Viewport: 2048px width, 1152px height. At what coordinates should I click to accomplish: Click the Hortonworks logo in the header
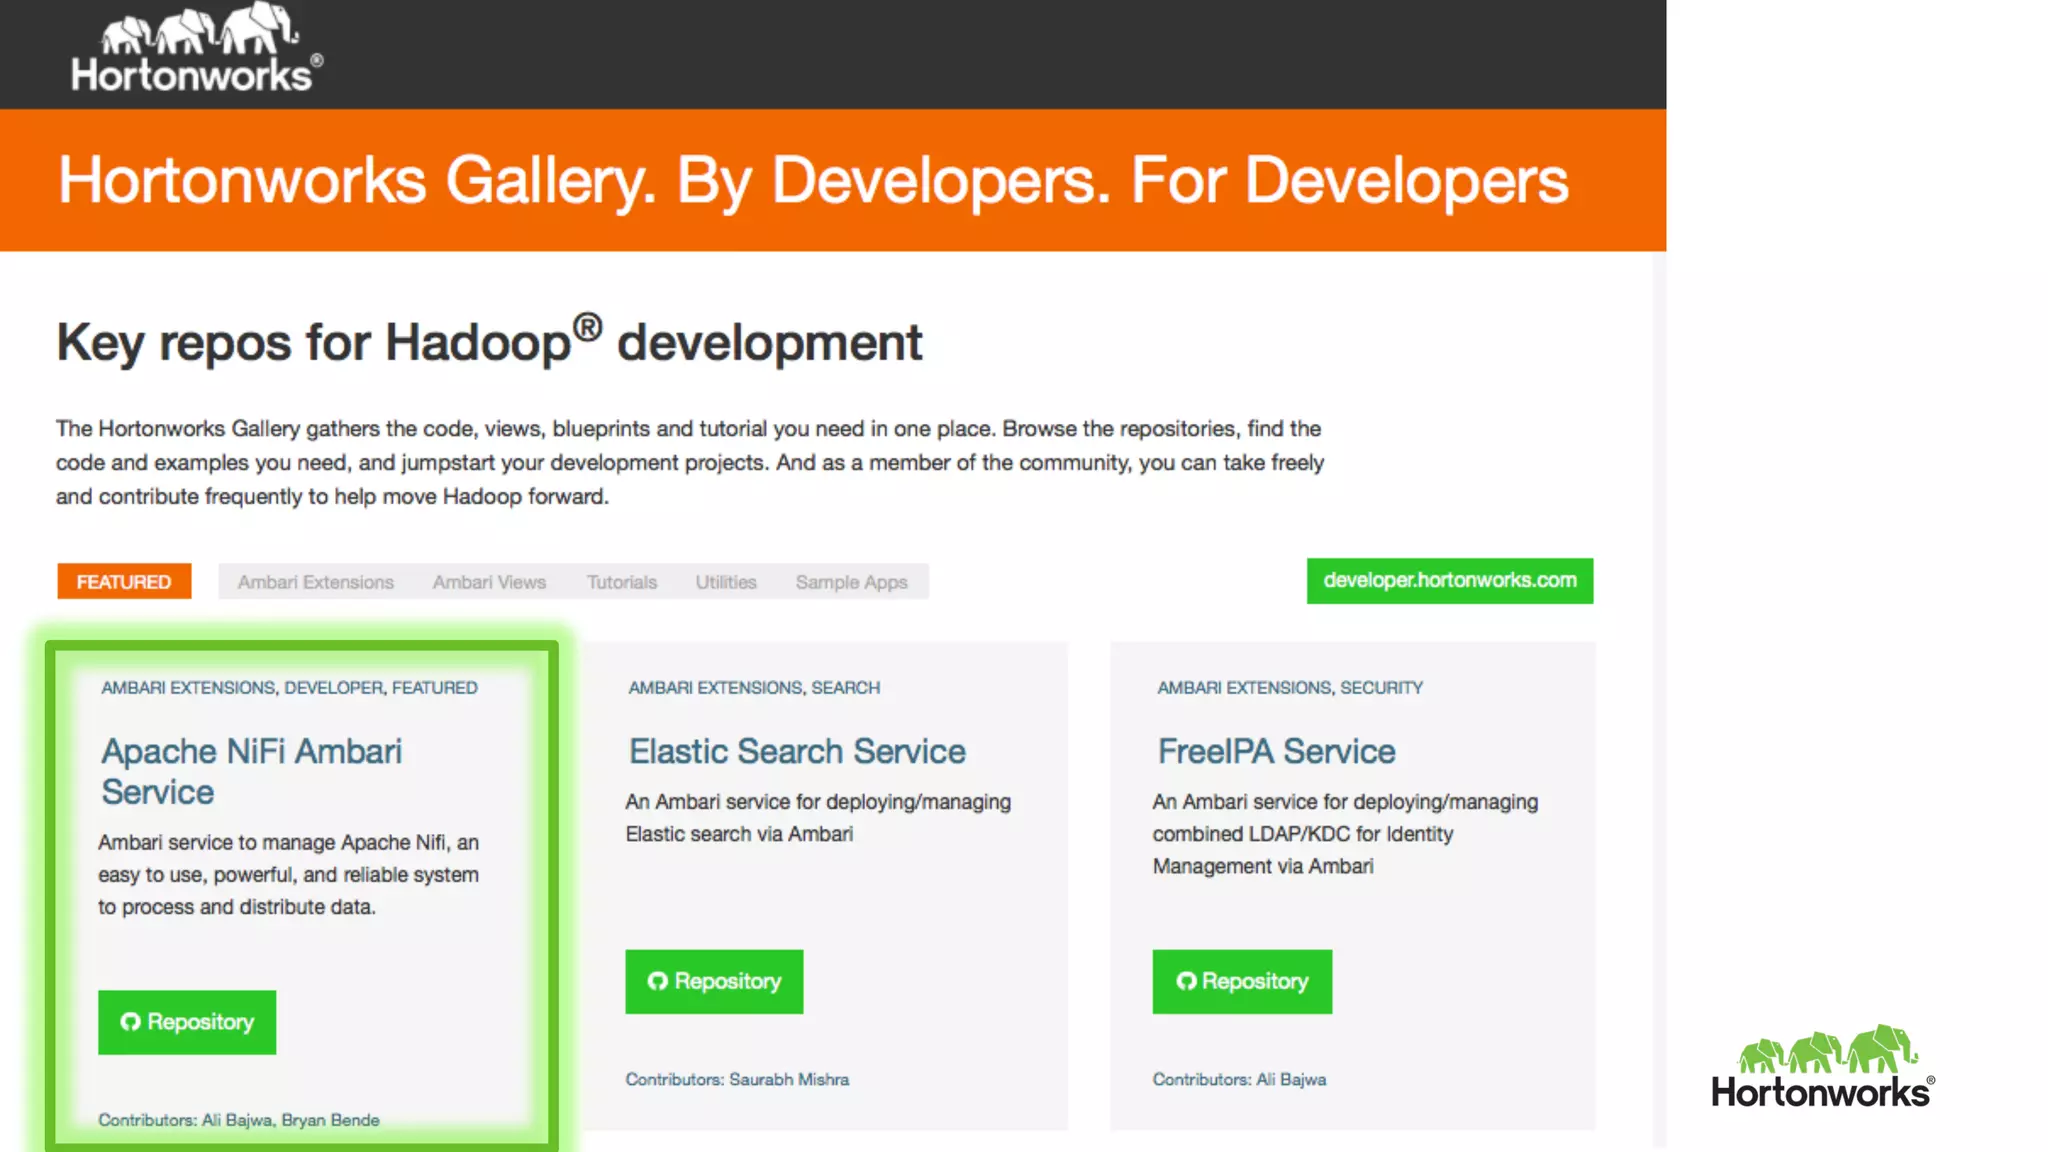(x=197, y=48)
